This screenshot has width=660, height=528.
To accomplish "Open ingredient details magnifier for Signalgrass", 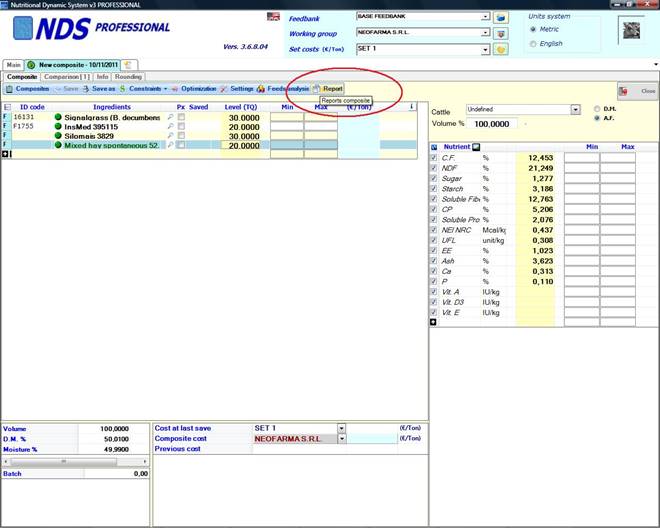I will [170, 117].
